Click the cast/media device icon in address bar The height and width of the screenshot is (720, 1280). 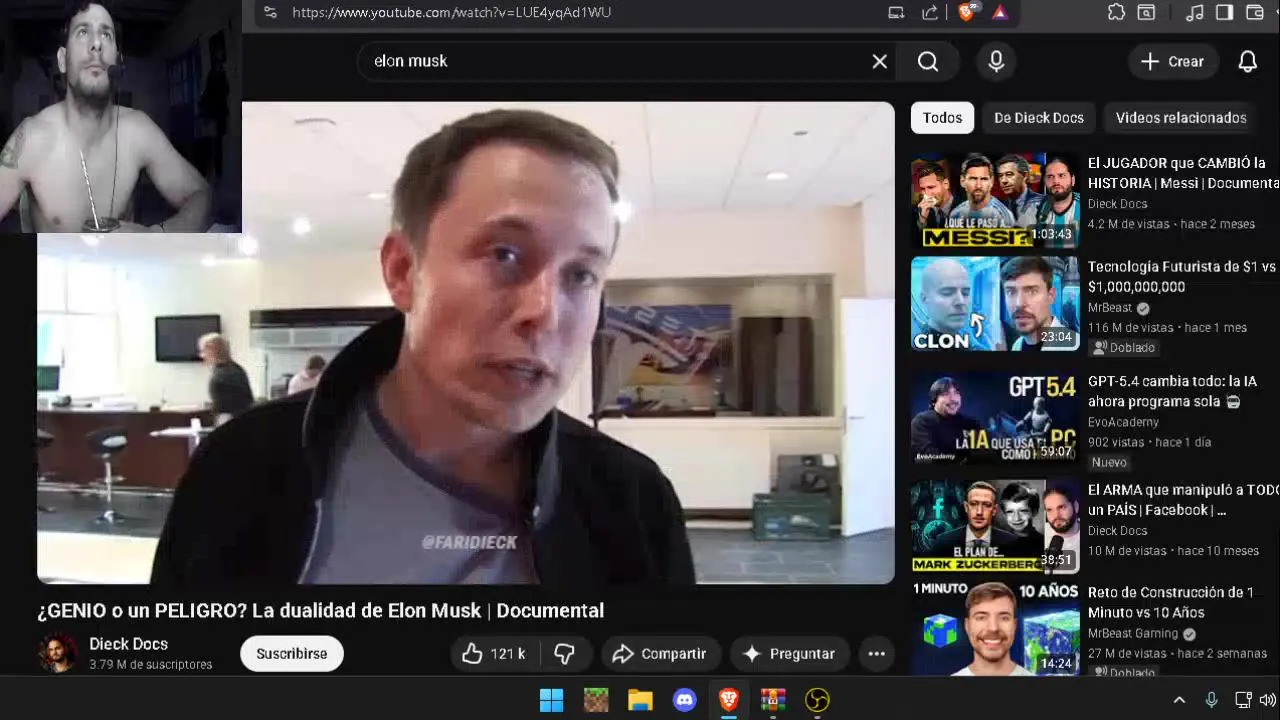coord(897,12)
